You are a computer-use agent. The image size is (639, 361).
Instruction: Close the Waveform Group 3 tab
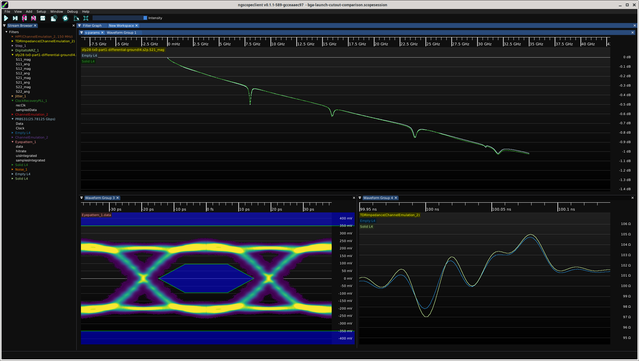click(x=118, y=198)
